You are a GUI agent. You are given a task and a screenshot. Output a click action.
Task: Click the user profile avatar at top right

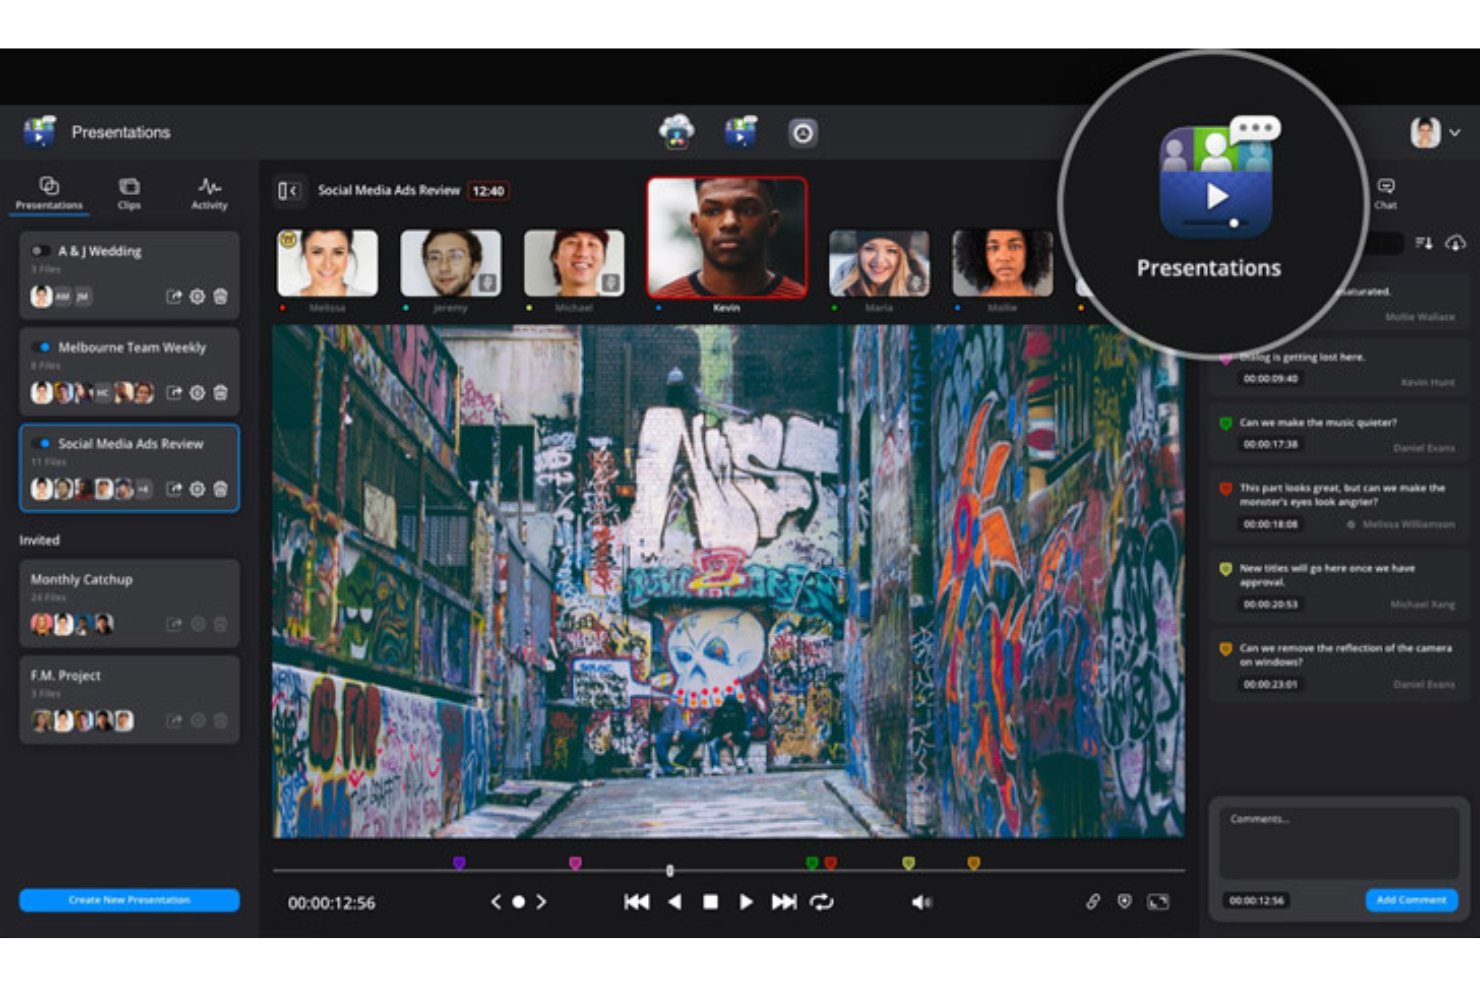tap(1425, 132)
